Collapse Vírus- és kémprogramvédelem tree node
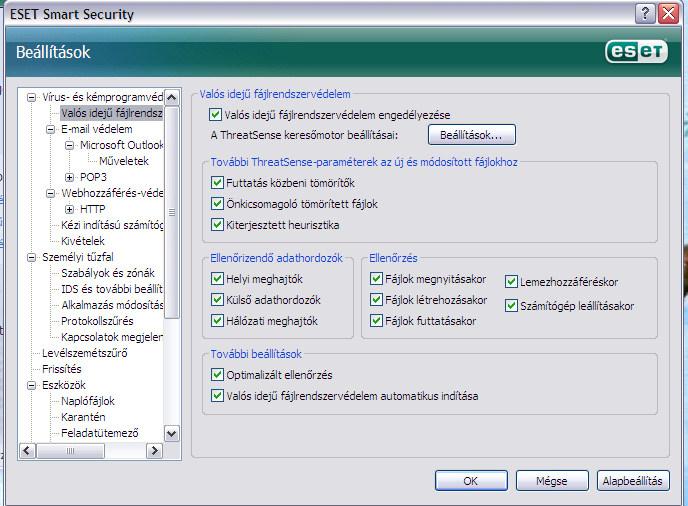Image resolution: width=688 pixels, height=506 pixels. point(32,97)
